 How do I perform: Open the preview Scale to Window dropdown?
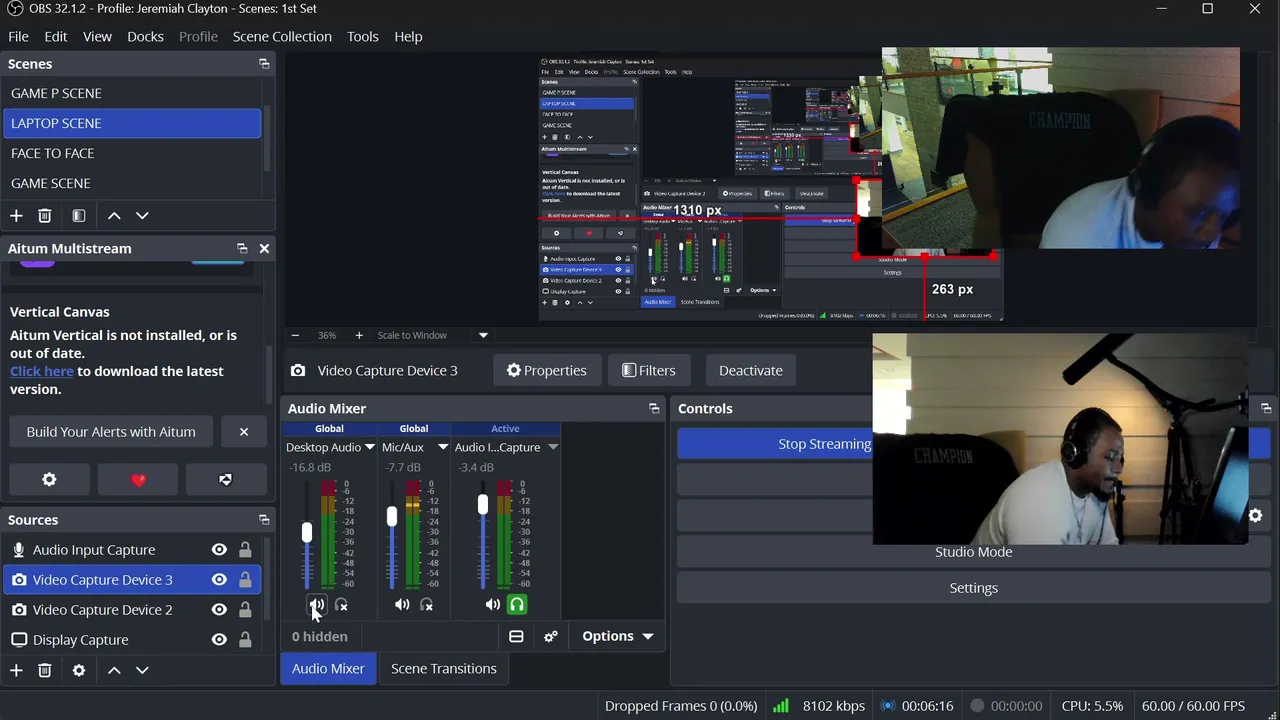[483, 335]
